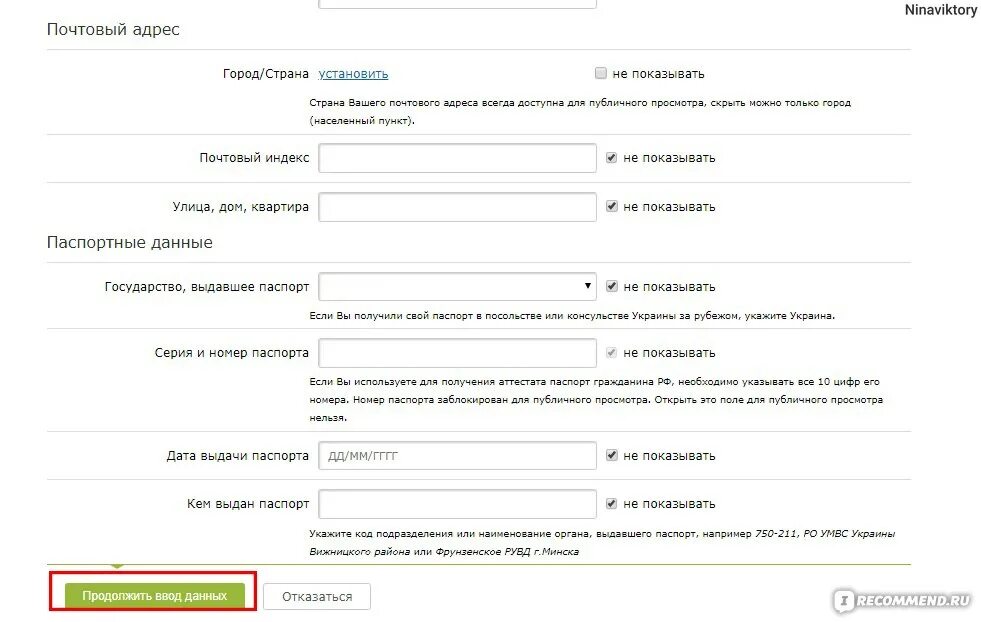Click the 'Продолжить ввод данных' button
Viewport: 981px width, 622px height.
[x=155, y=596]
